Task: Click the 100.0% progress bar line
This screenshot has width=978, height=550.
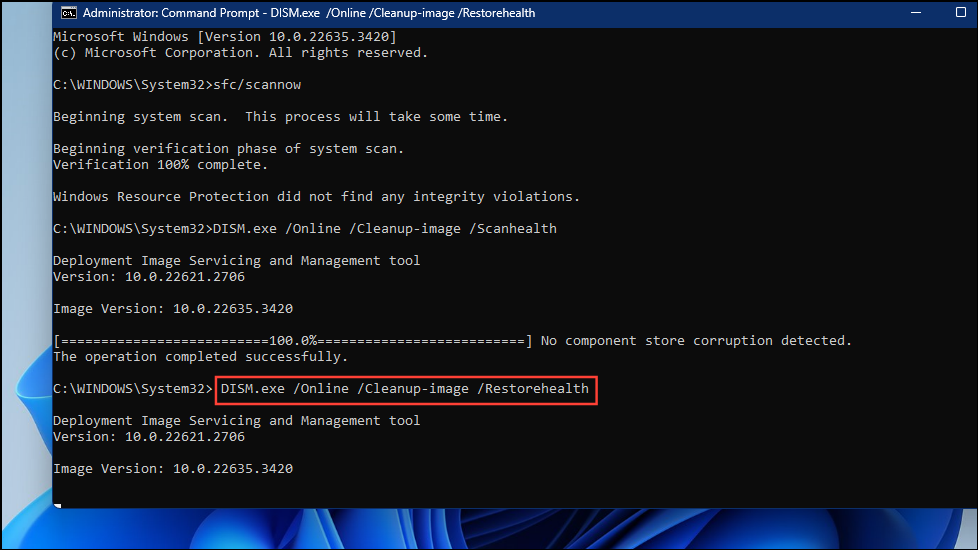Action: click(x=292, y=340)
